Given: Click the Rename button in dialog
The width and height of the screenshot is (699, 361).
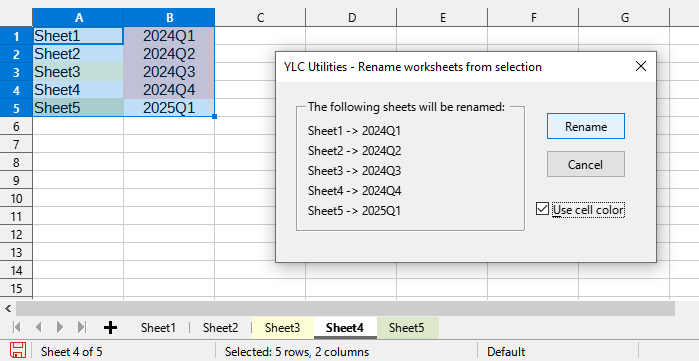Looking at the screenshot, I should pos(585,126).
